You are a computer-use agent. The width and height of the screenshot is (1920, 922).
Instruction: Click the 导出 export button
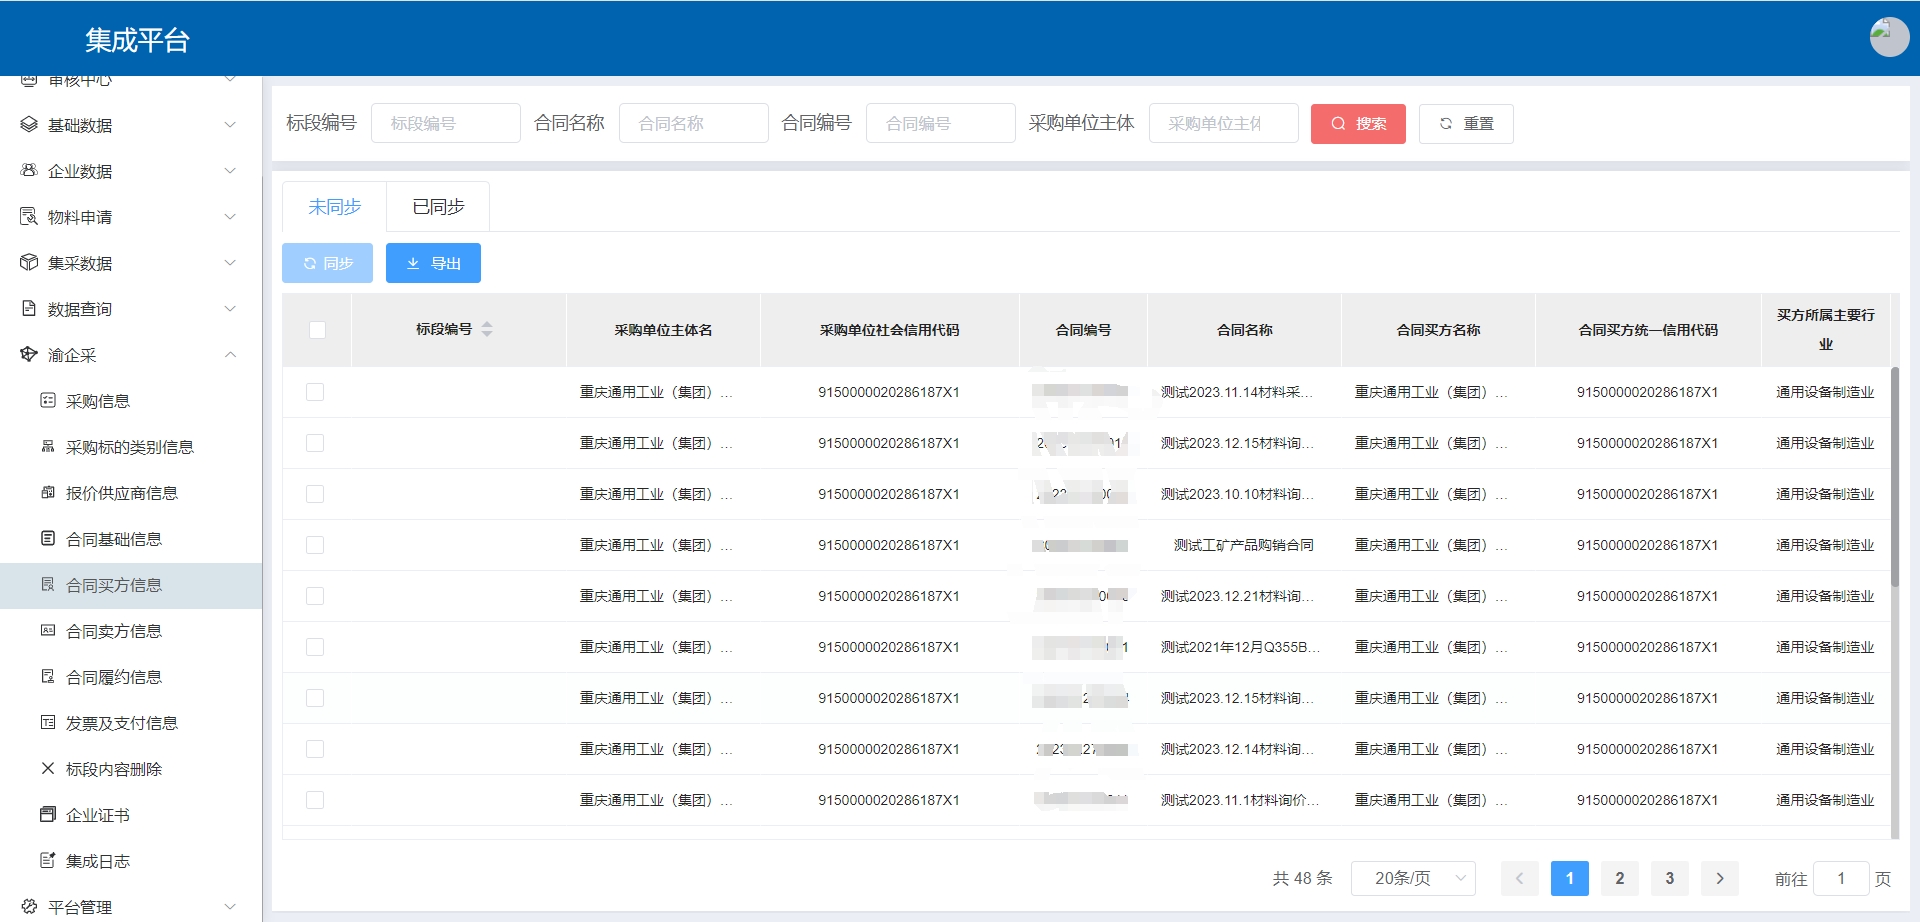pos(433,263)
